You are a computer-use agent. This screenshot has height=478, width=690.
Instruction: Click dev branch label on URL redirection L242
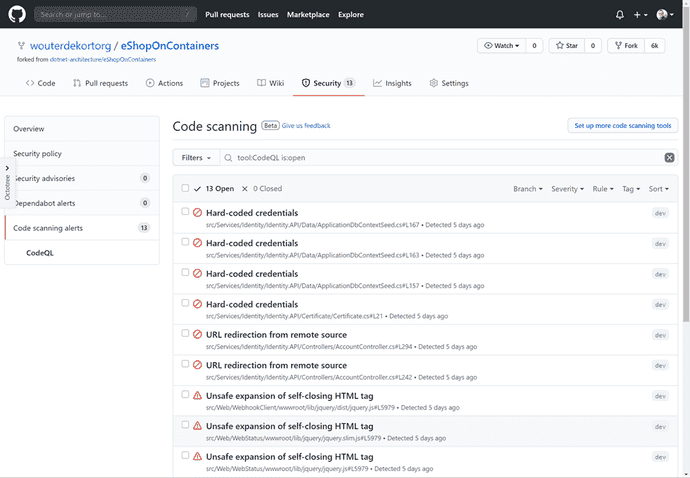pyautogui.click(x=660, y=366)
